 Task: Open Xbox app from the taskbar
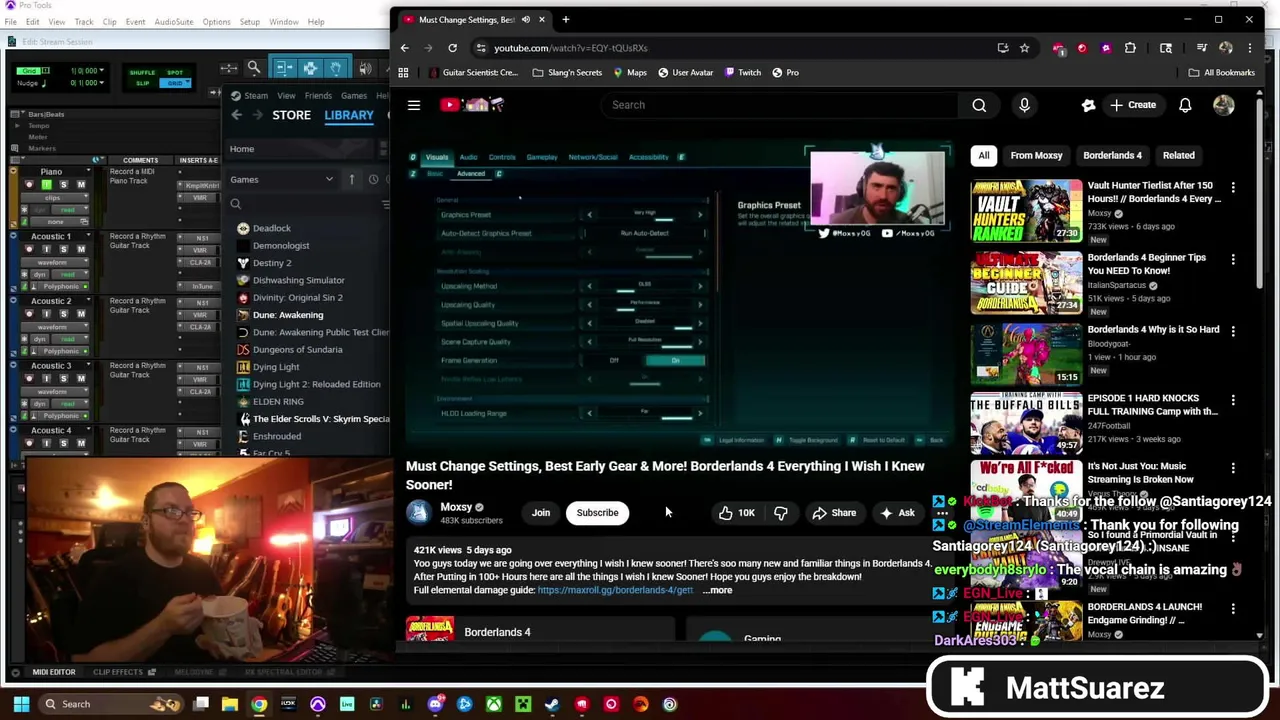pyautogui.click(x=494, y=704)
